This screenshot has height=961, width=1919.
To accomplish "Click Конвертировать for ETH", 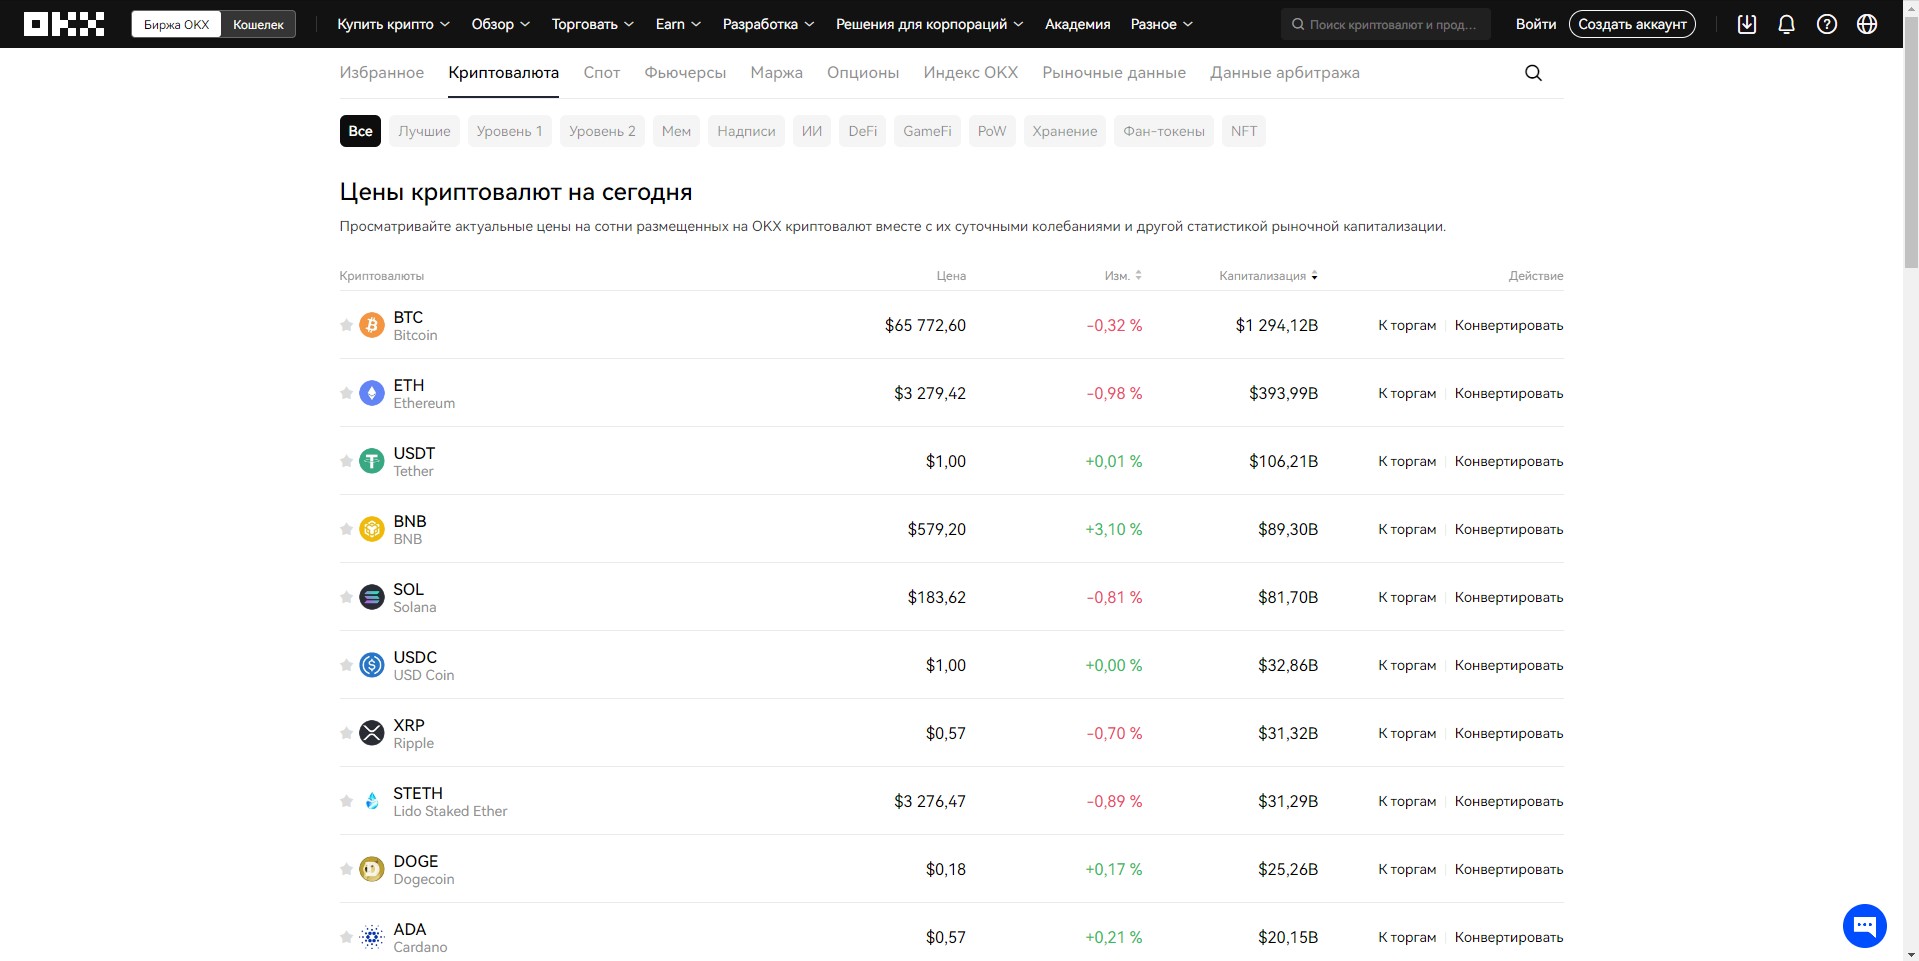I will [x=1509, y=393].
